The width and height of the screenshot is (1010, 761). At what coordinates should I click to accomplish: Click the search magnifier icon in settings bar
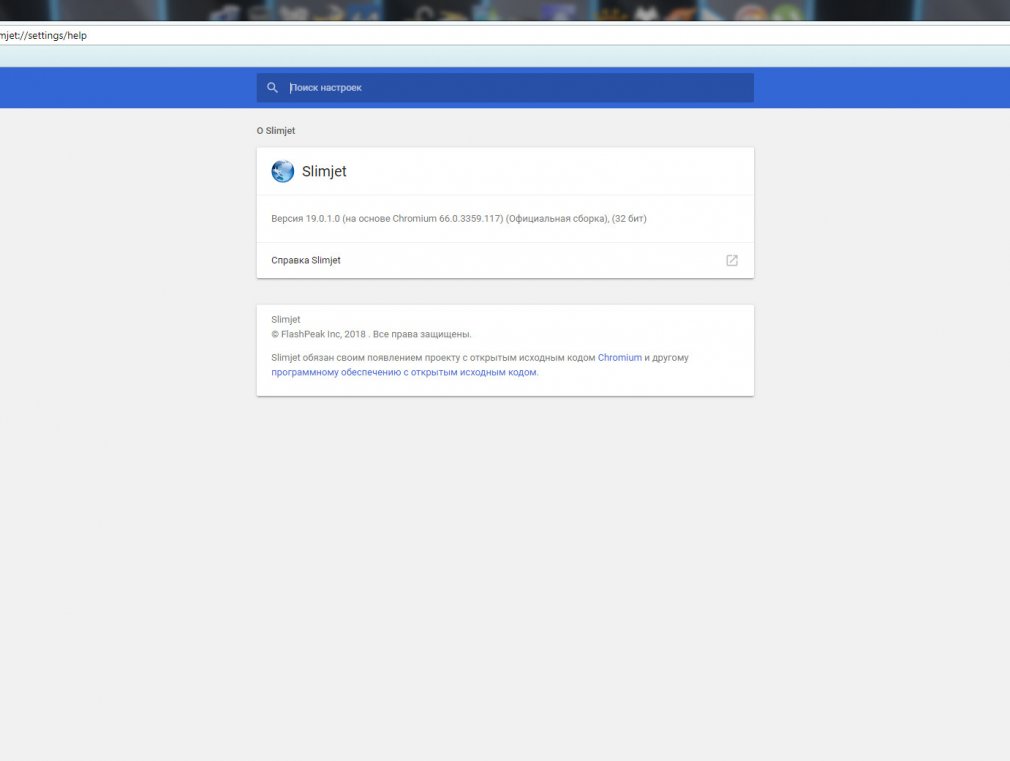click(x=272, y=88)
